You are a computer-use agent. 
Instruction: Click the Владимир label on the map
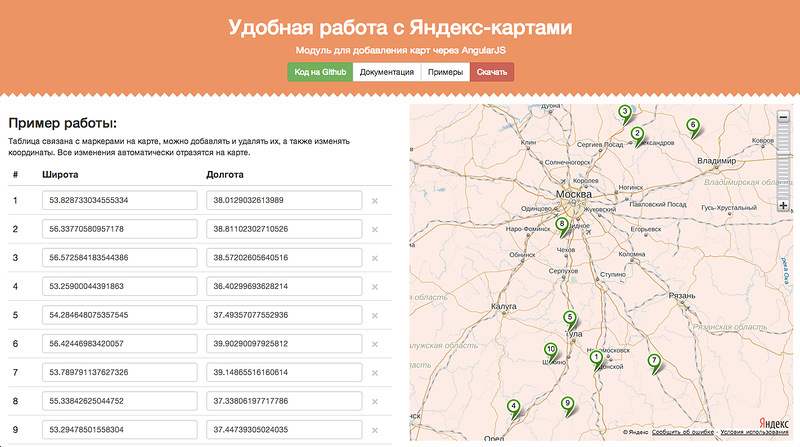[716, 161]
